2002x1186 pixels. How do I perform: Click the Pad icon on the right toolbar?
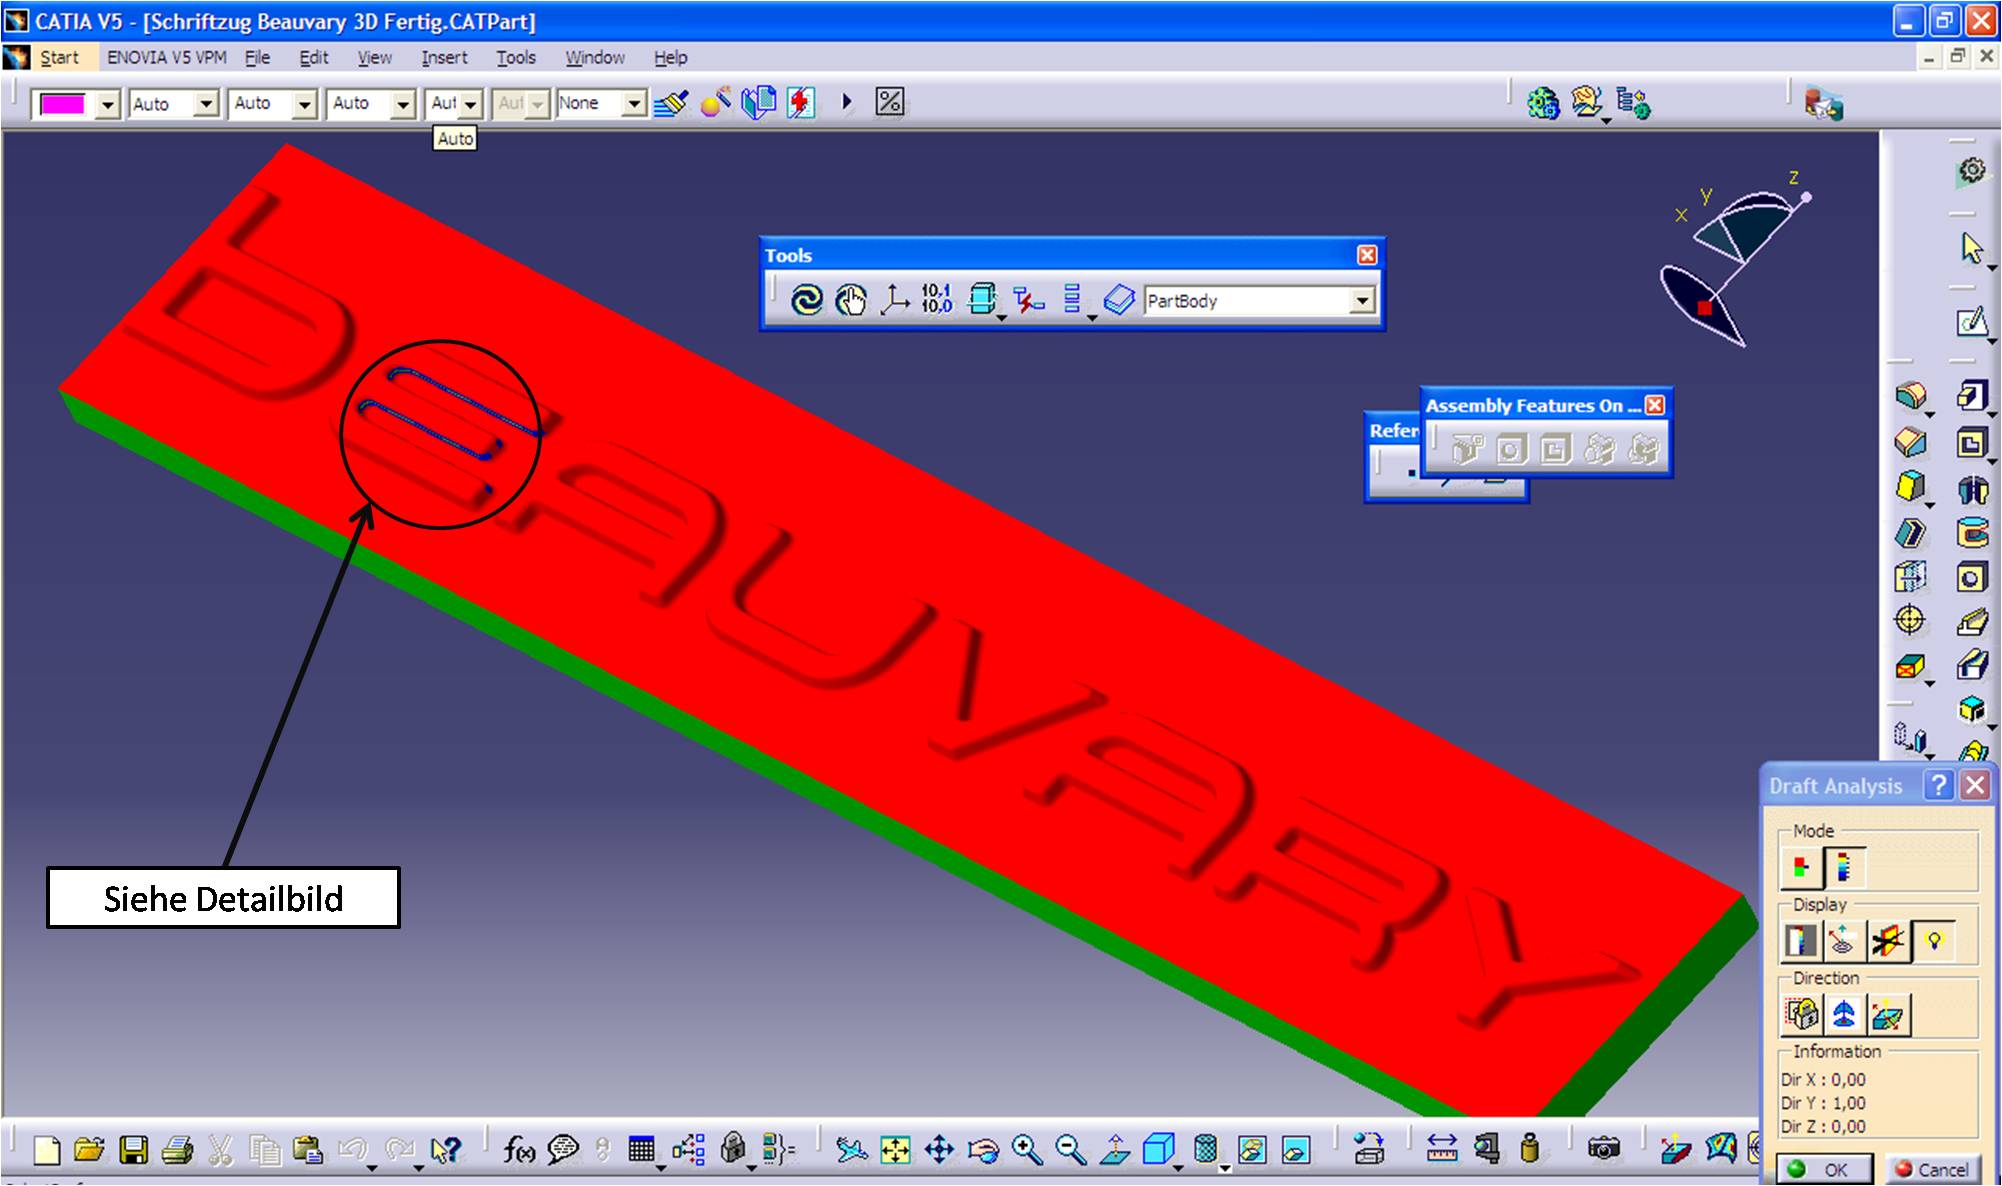tap(1971, 395)
